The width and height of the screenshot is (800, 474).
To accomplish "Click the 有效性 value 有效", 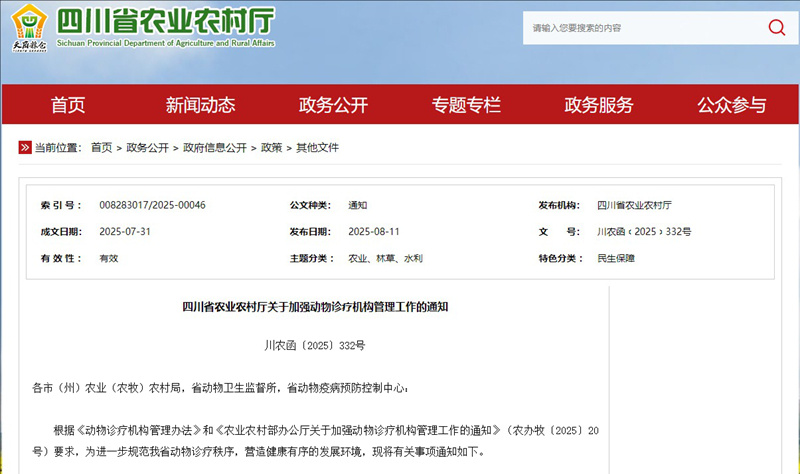I will click(109, 258).
